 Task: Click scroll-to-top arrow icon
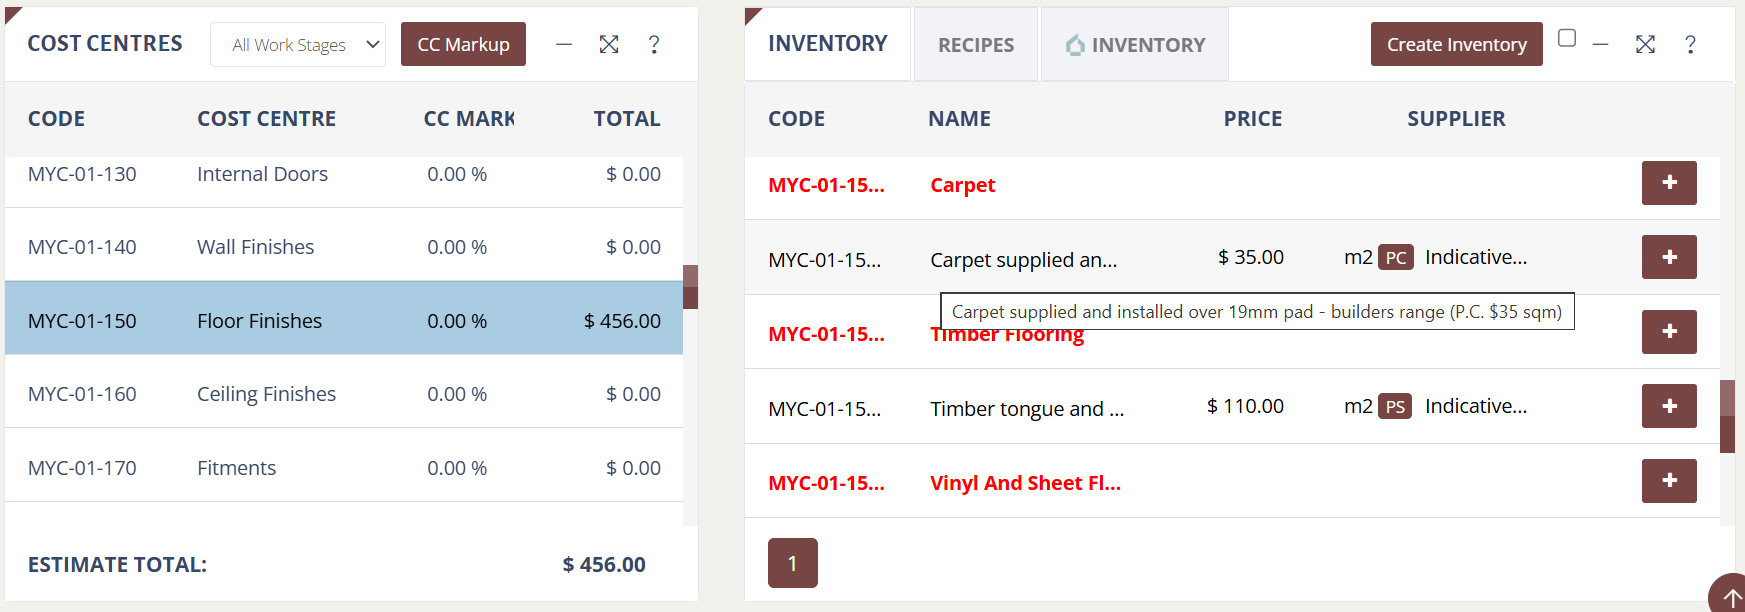point(1728,594)
